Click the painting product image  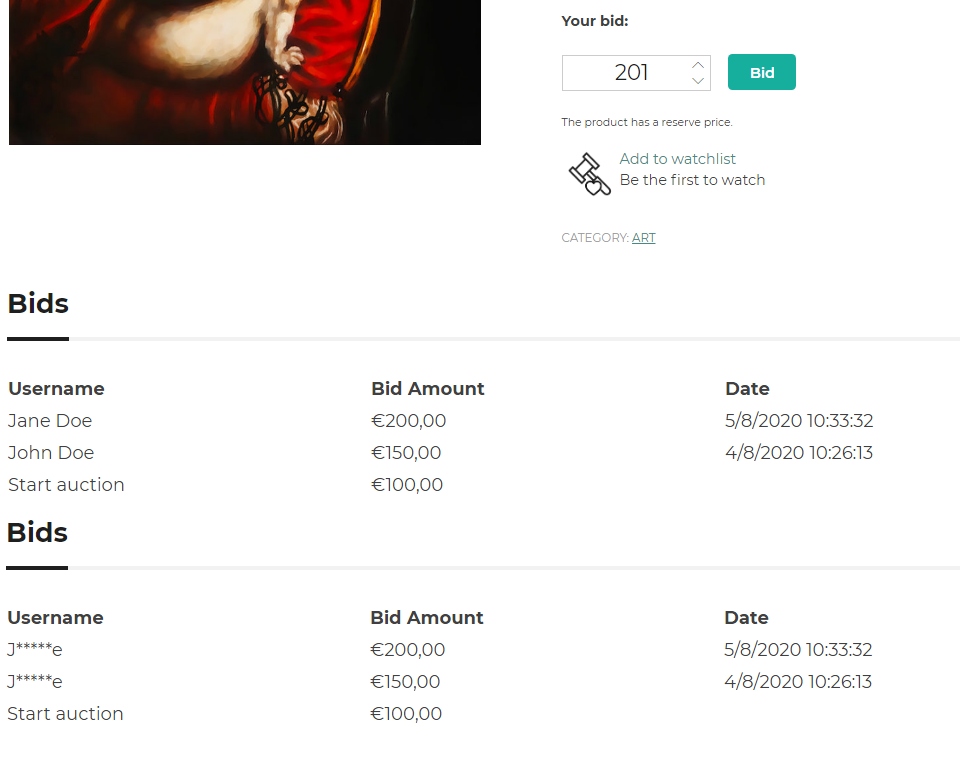coord(245,72)
